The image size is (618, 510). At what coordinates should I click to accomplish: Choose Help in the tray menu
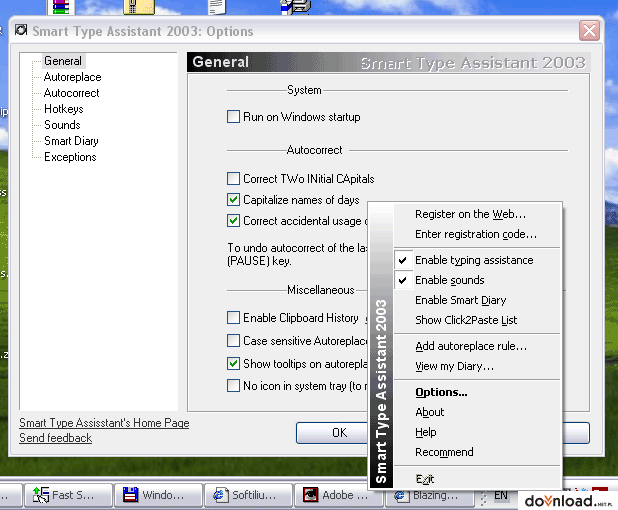(477, 432)
